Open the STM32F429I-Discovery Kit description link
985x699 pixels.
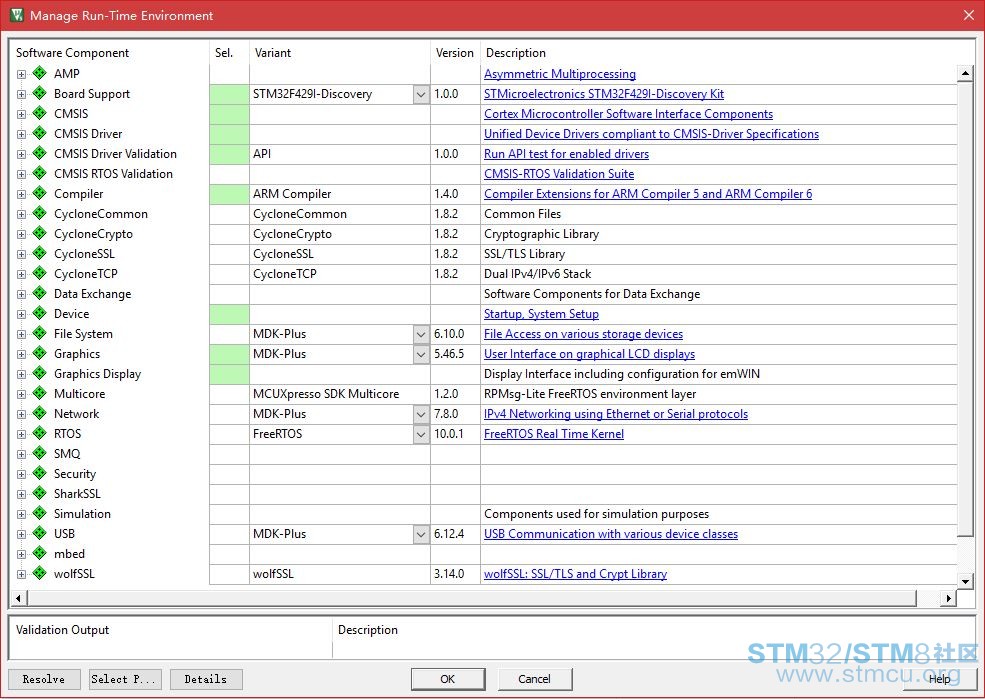click(x=604, y=94)
